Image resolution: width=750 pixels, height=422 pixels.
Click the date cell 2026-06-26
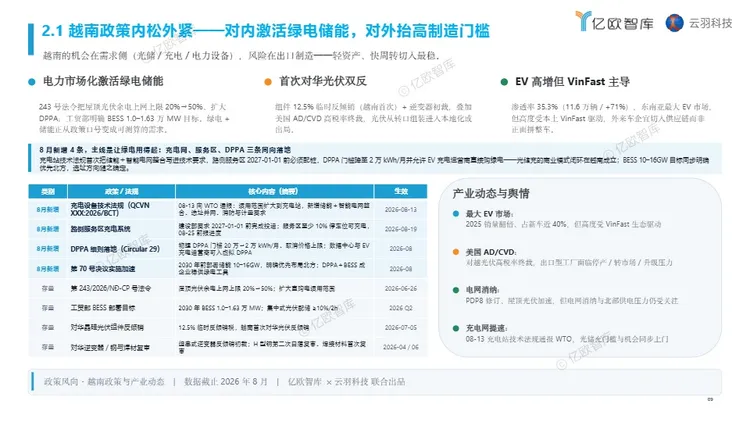click(401, 289)
